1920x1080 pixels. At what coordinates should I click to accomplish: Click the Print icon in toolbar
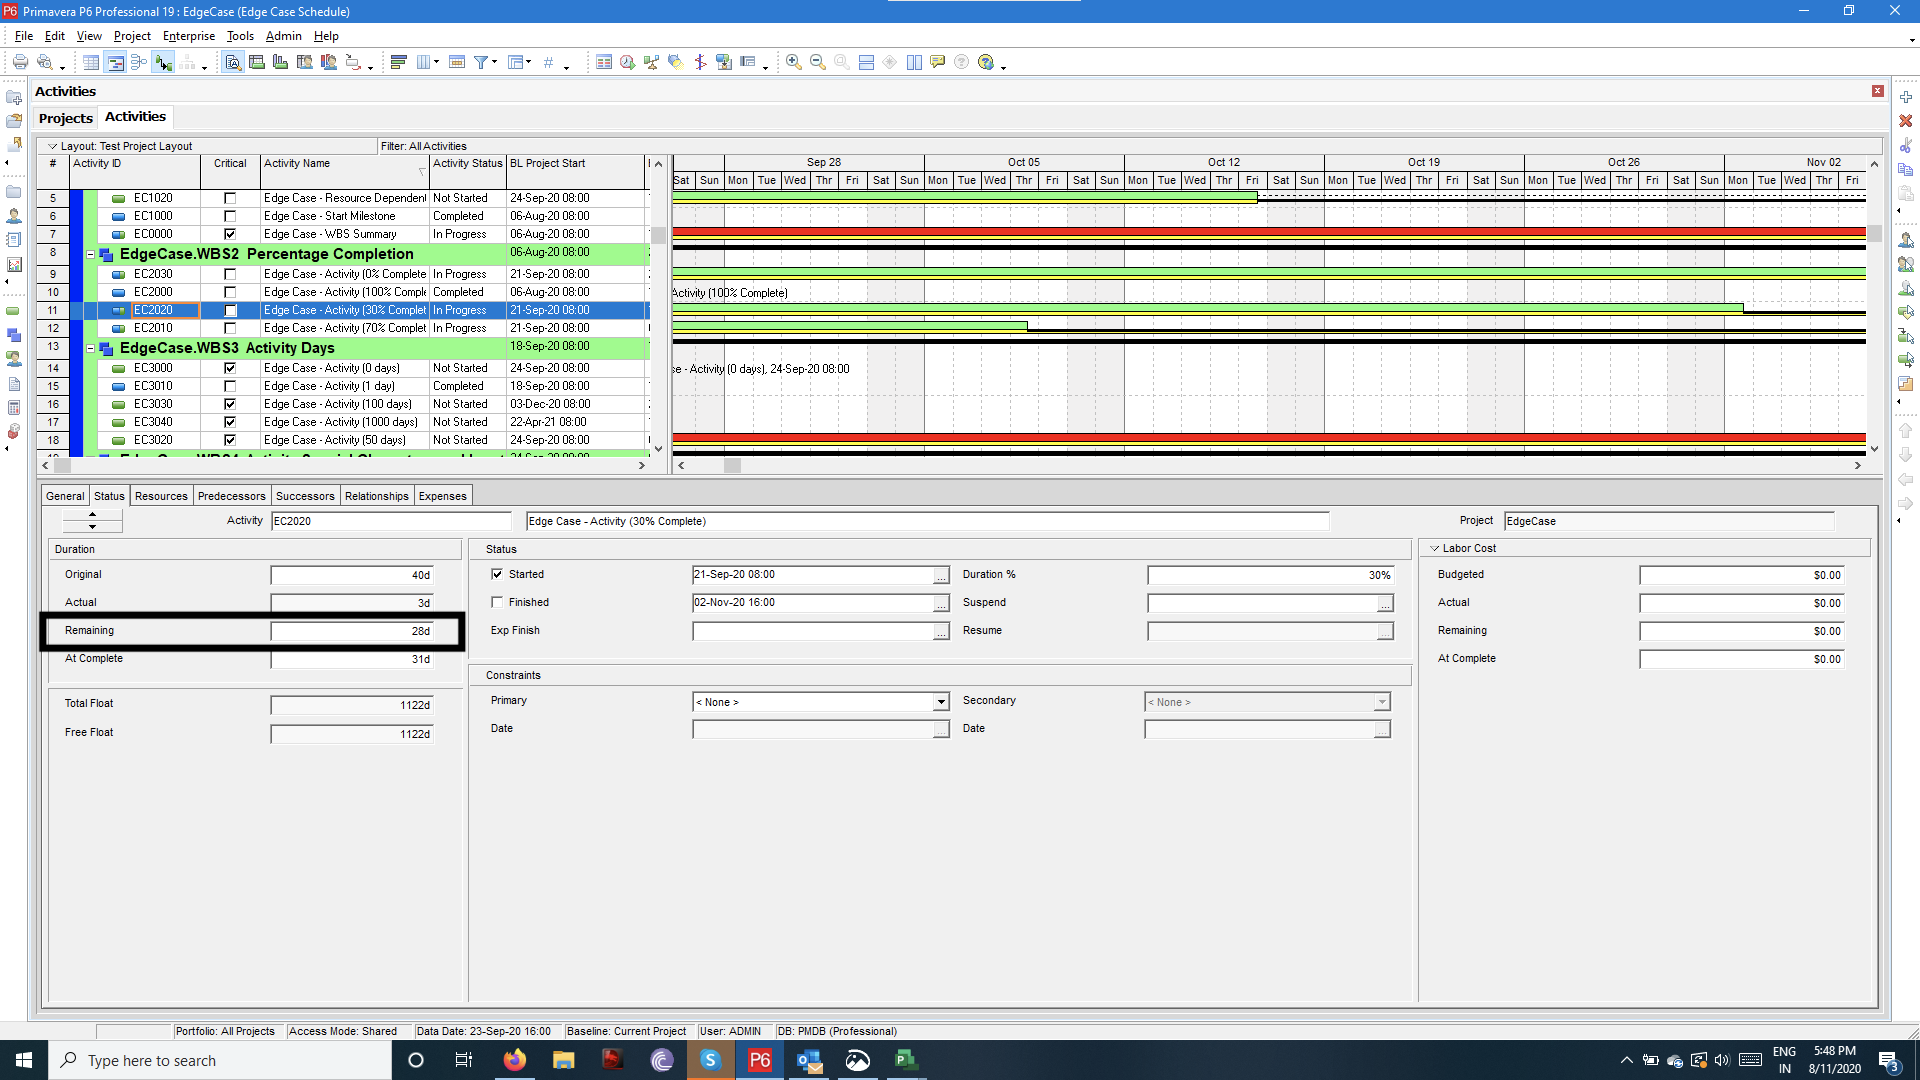20,62
